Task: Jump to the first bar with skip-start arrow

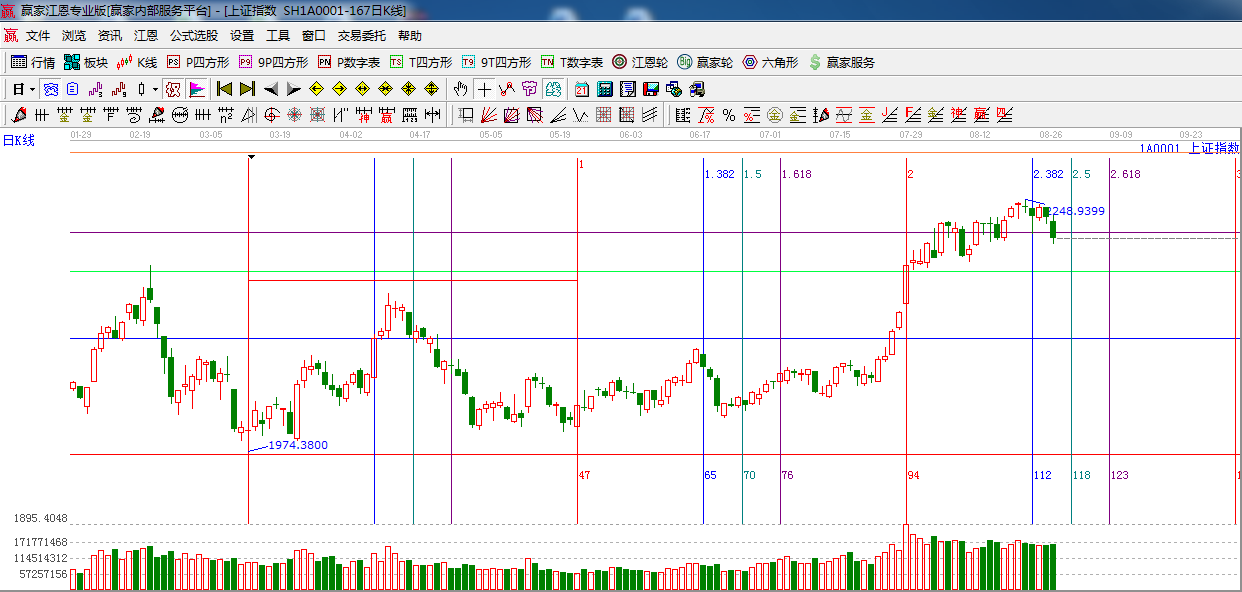Action: click(224, 89)
